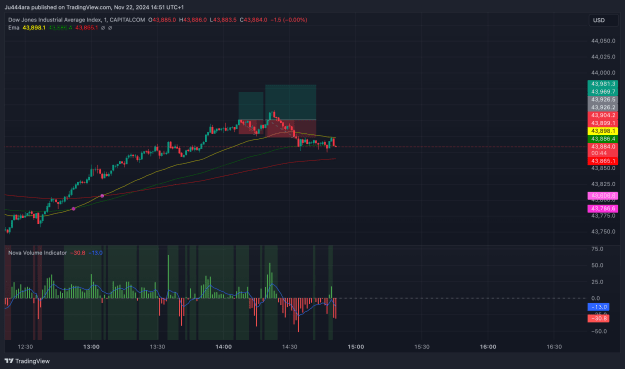This screenshot has width=625, height=369.
Task: Click the Dow Jones Industrial Average Index title
Action: point(55,20)
